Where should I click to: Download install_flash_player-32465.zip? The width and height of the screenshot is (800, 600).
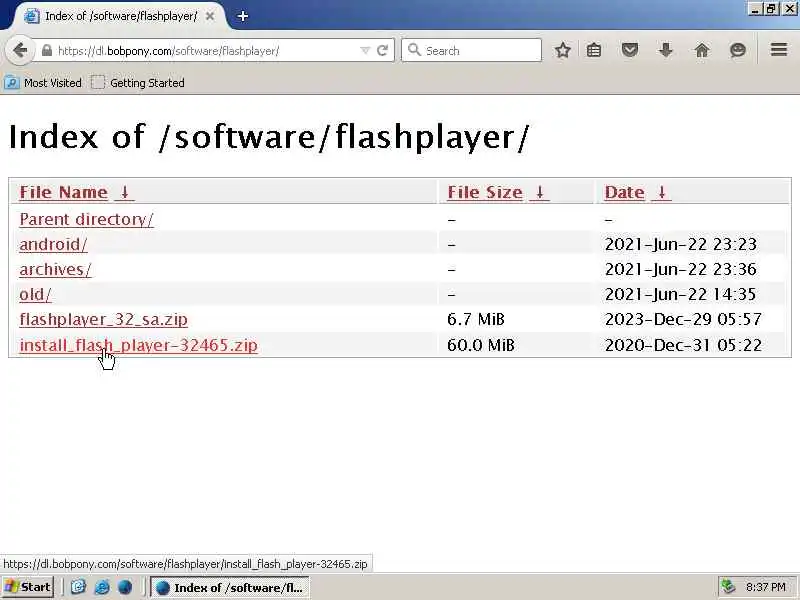(x=139, y=345)
